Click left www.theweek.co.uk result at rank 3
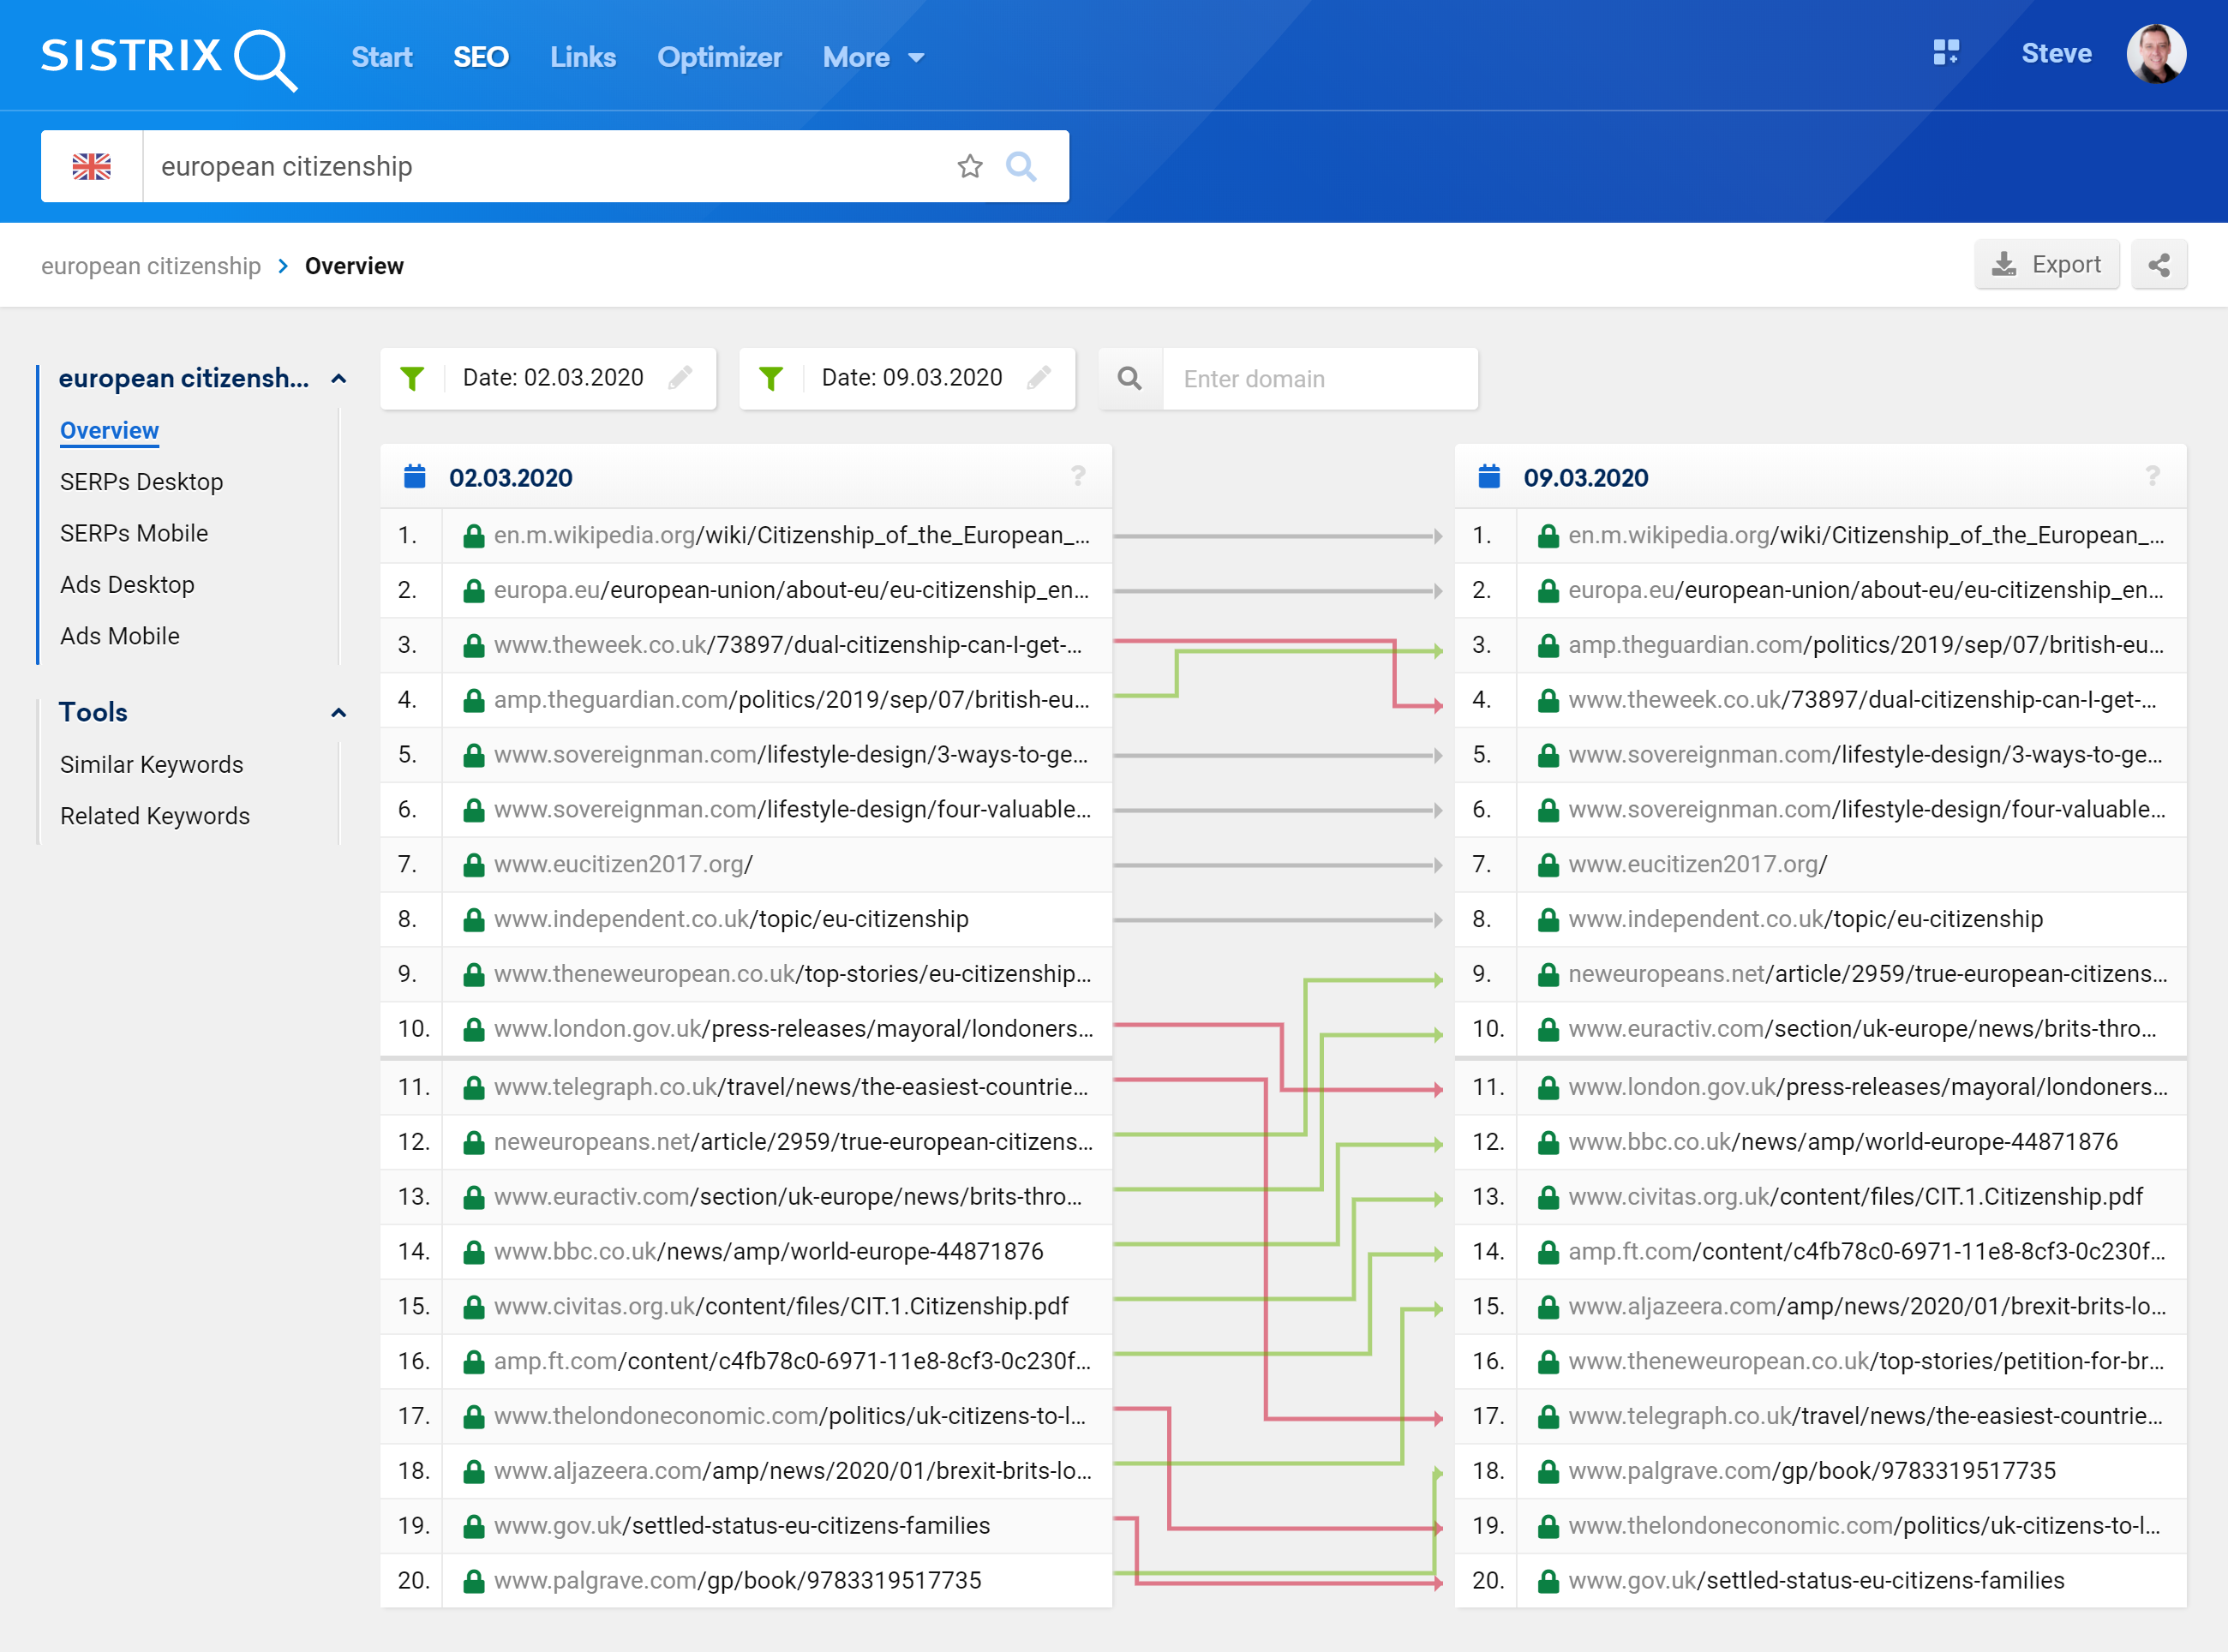The width and height of the screenshot is (2228, 1652). pyautogui.click(x=788, y=645)
